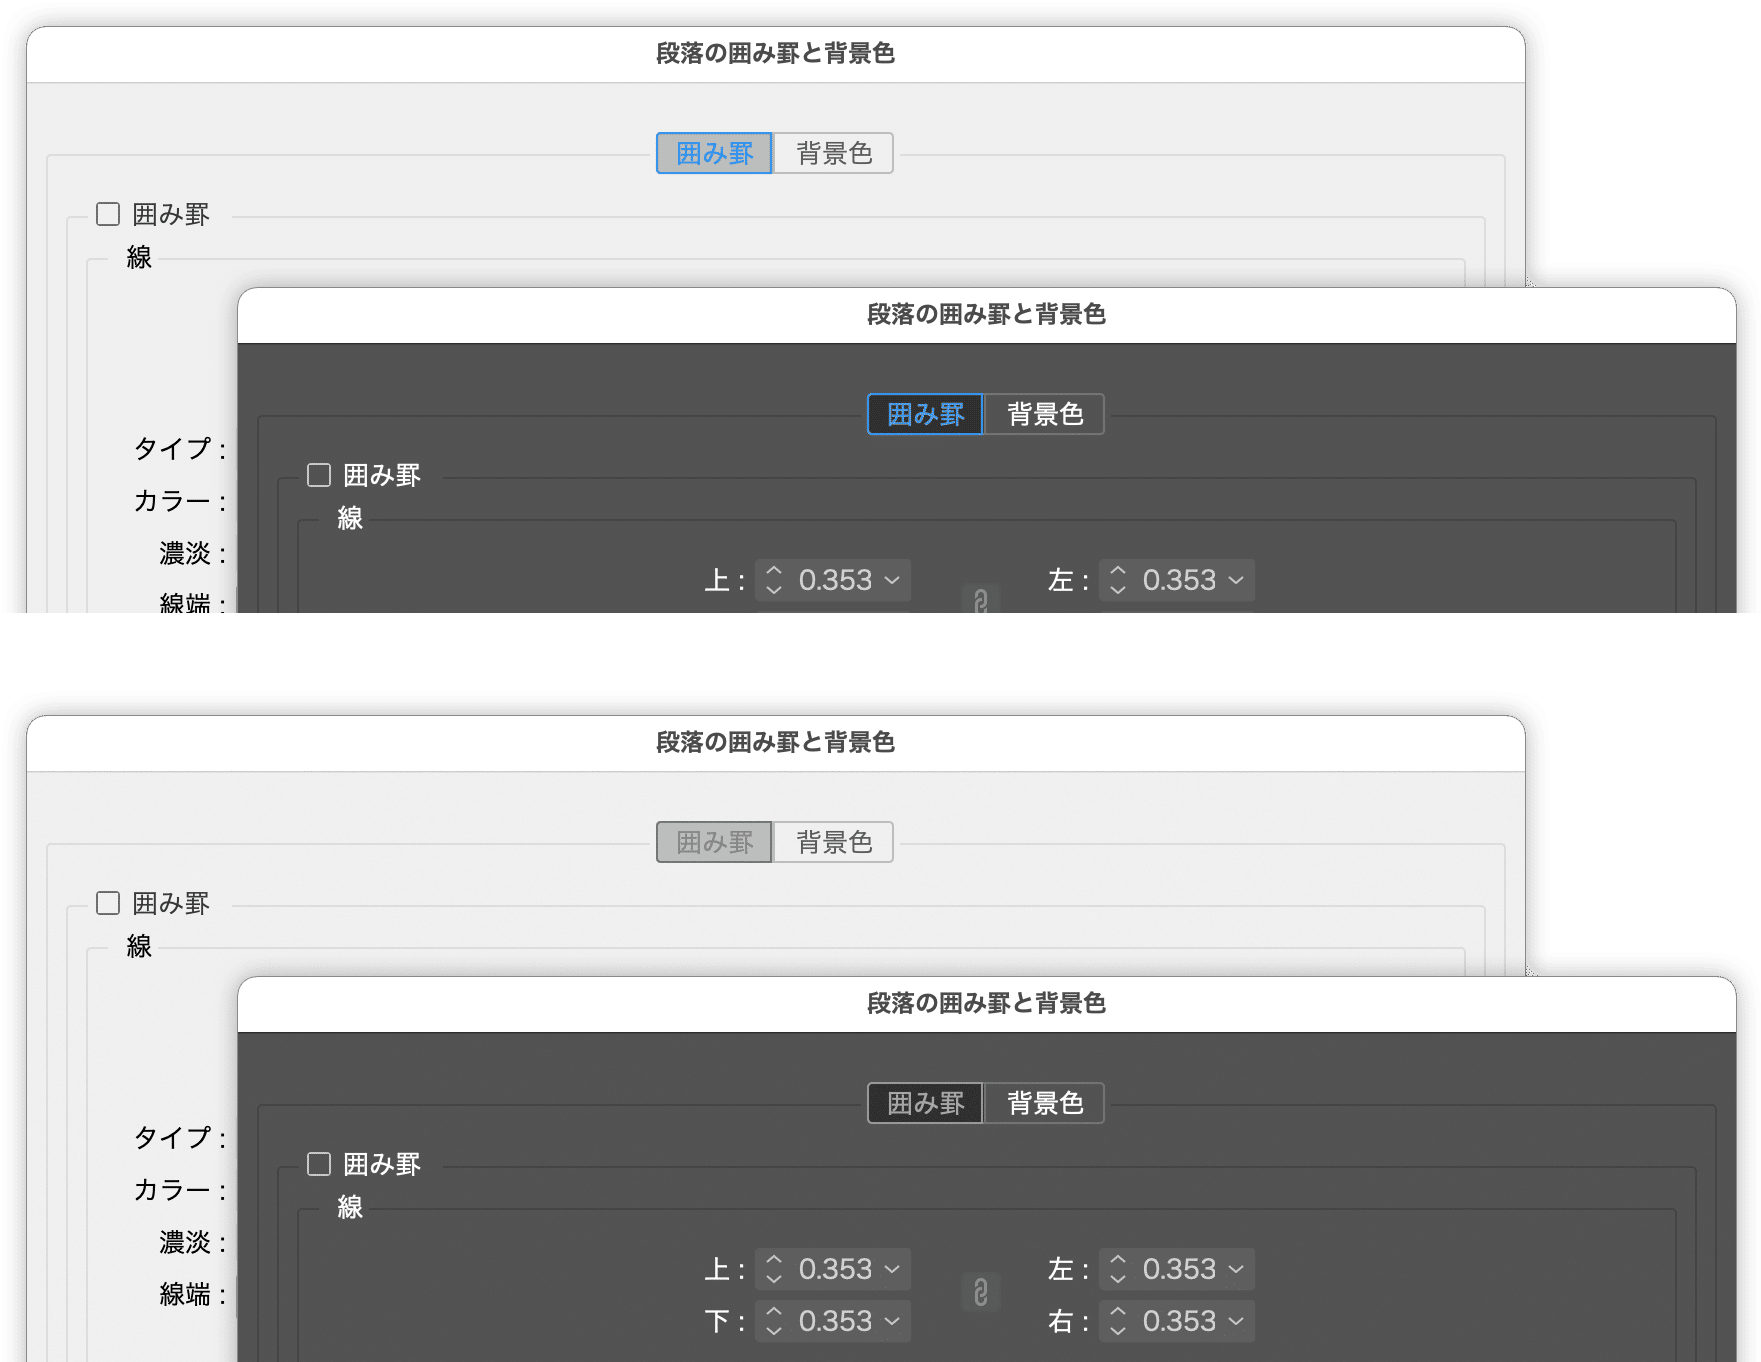
Task: Open the 背景色 tab in the bottom dark dialog
Action: tap(1044, 1103)
